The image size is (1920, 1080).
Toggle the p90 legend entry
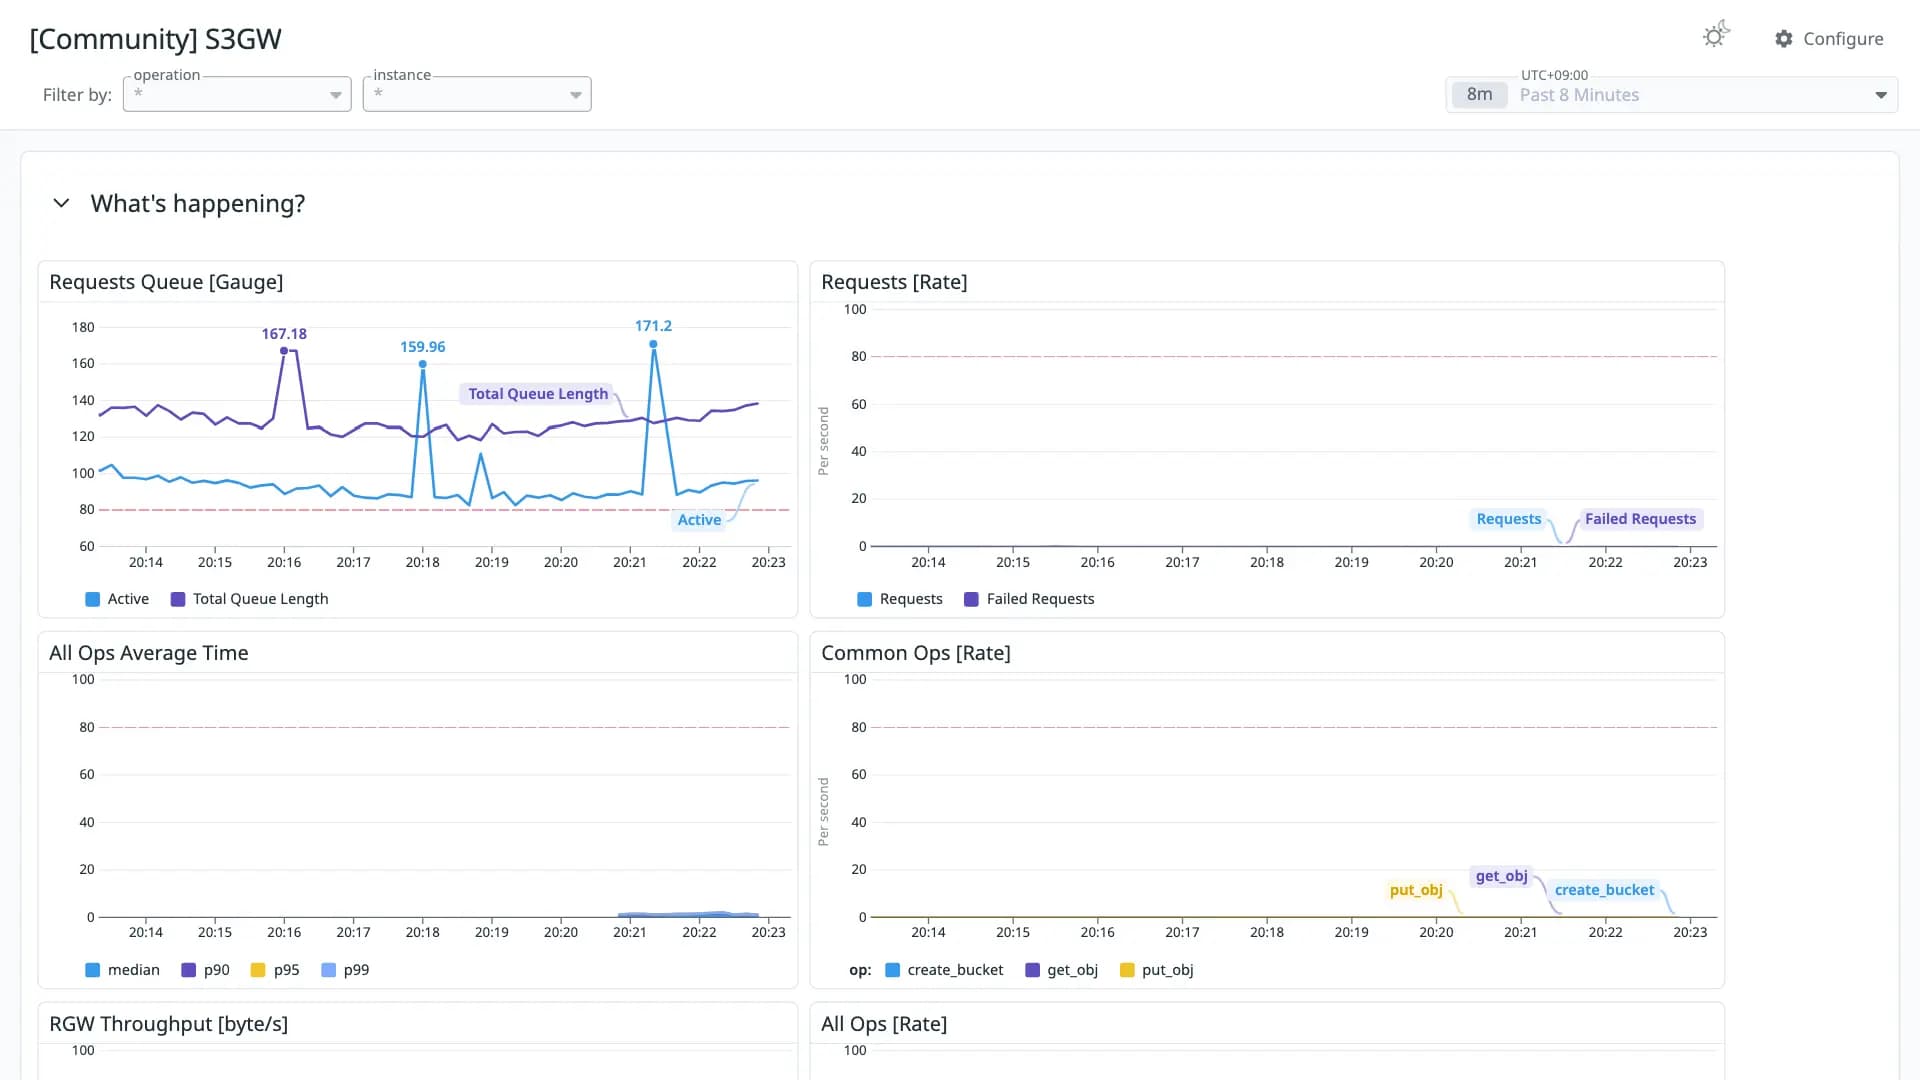point(206,970)
